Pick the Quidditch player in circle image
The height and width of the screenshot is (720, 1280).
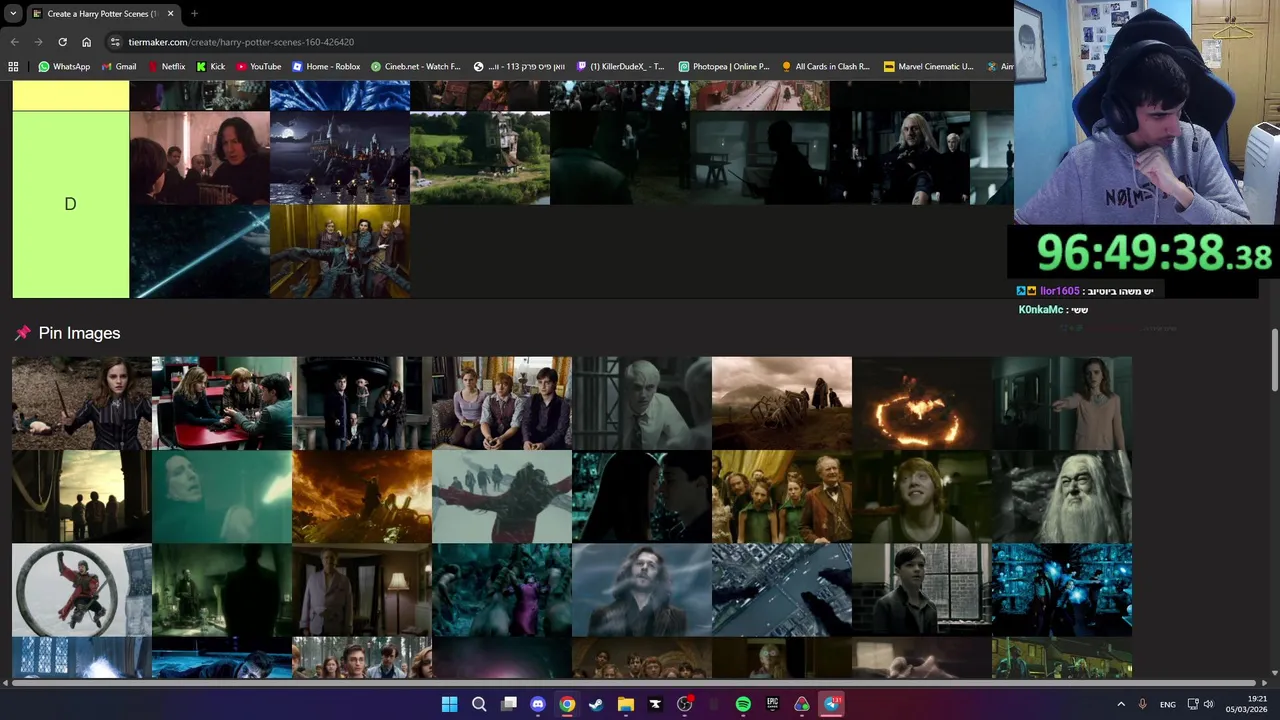(82, 590)
